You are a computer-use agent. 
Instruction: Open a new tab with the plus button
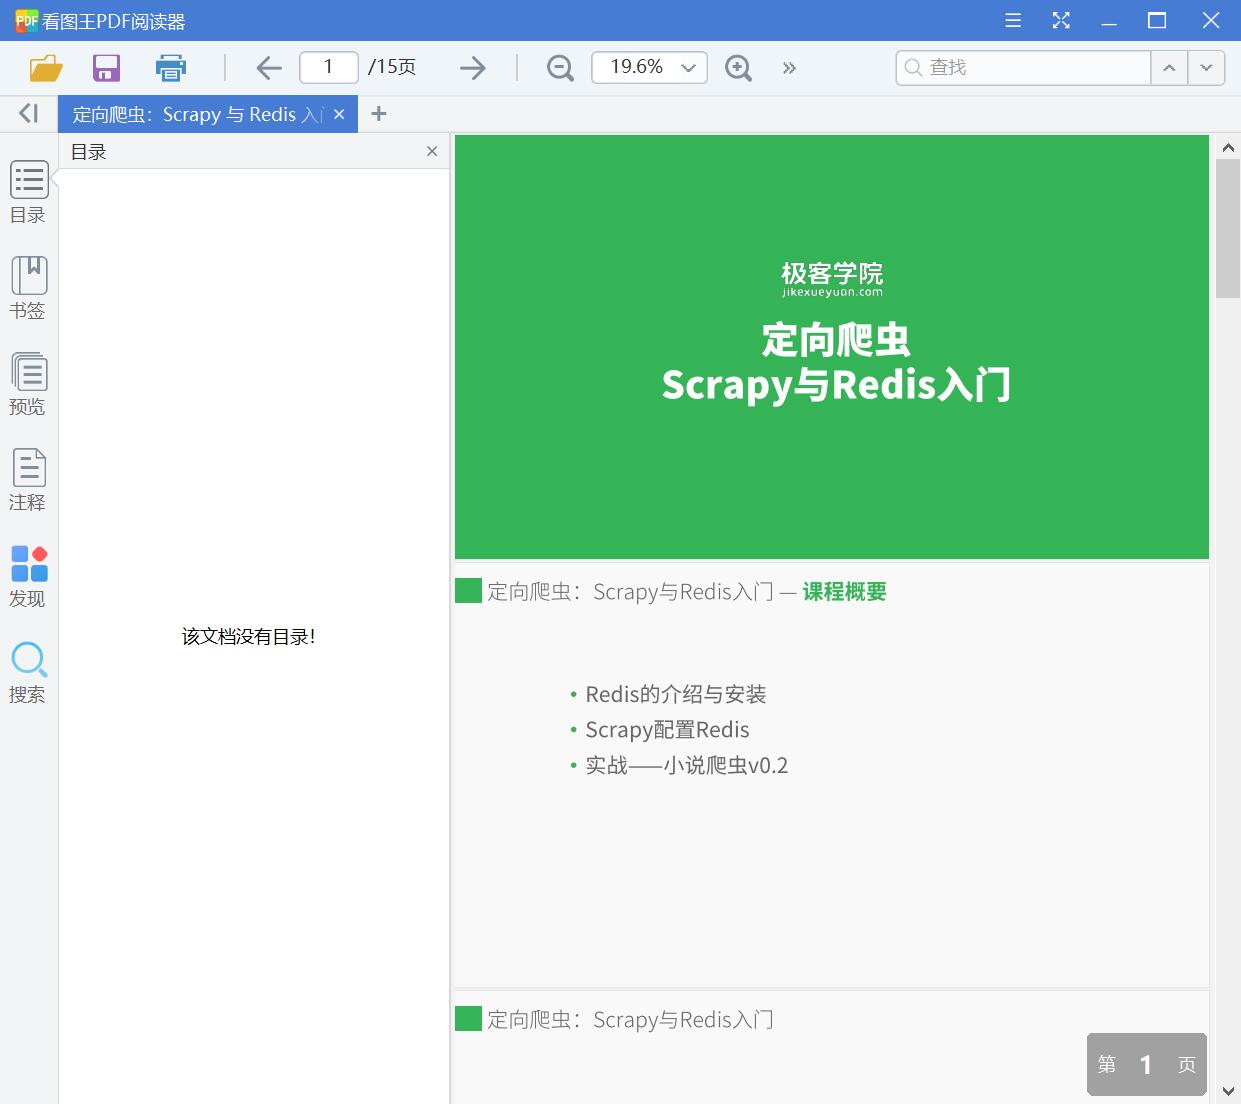click(x=378, y=114)
